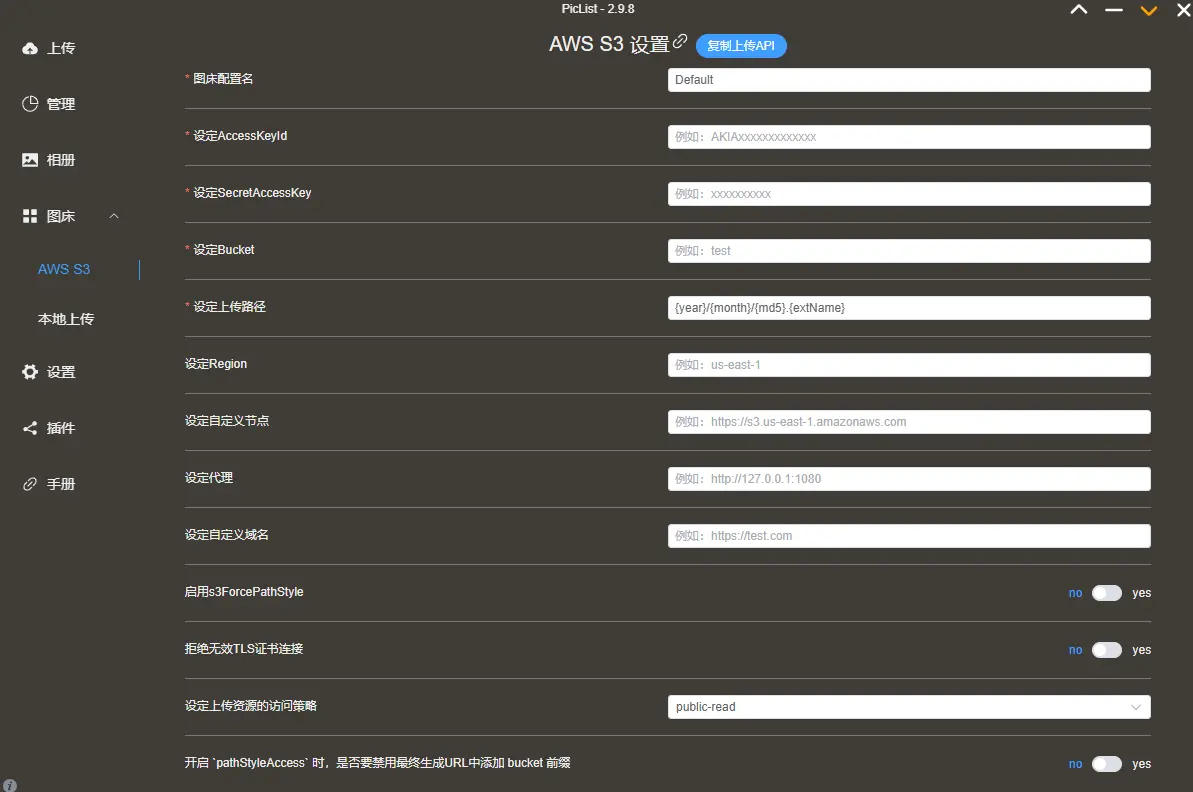Click the orange down-chevron in title bar
The image size is (1193, 792).
1149,10
